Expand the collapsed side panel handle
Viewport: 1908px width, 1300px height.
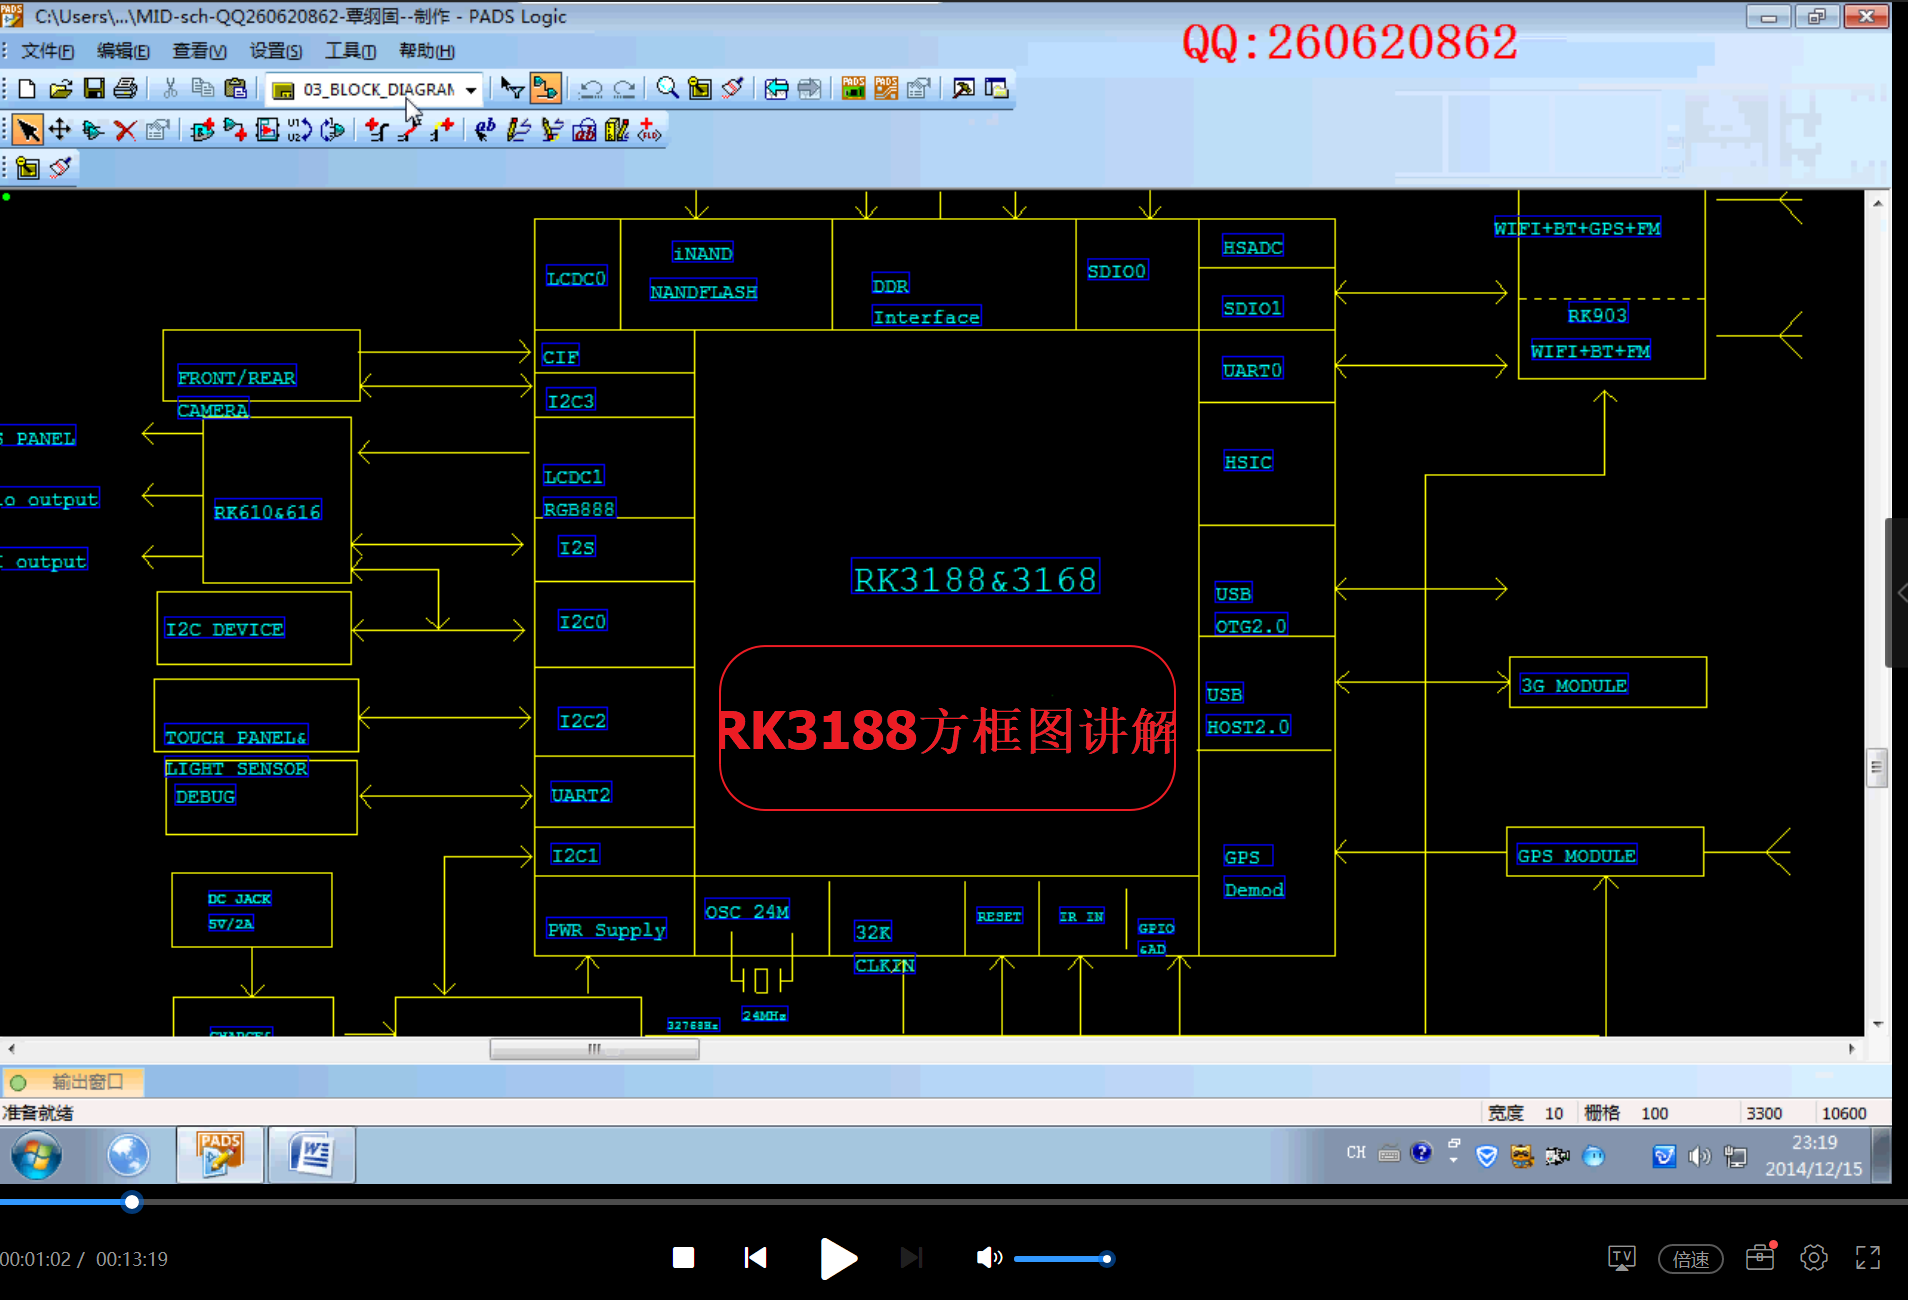tap(1899, 593)
